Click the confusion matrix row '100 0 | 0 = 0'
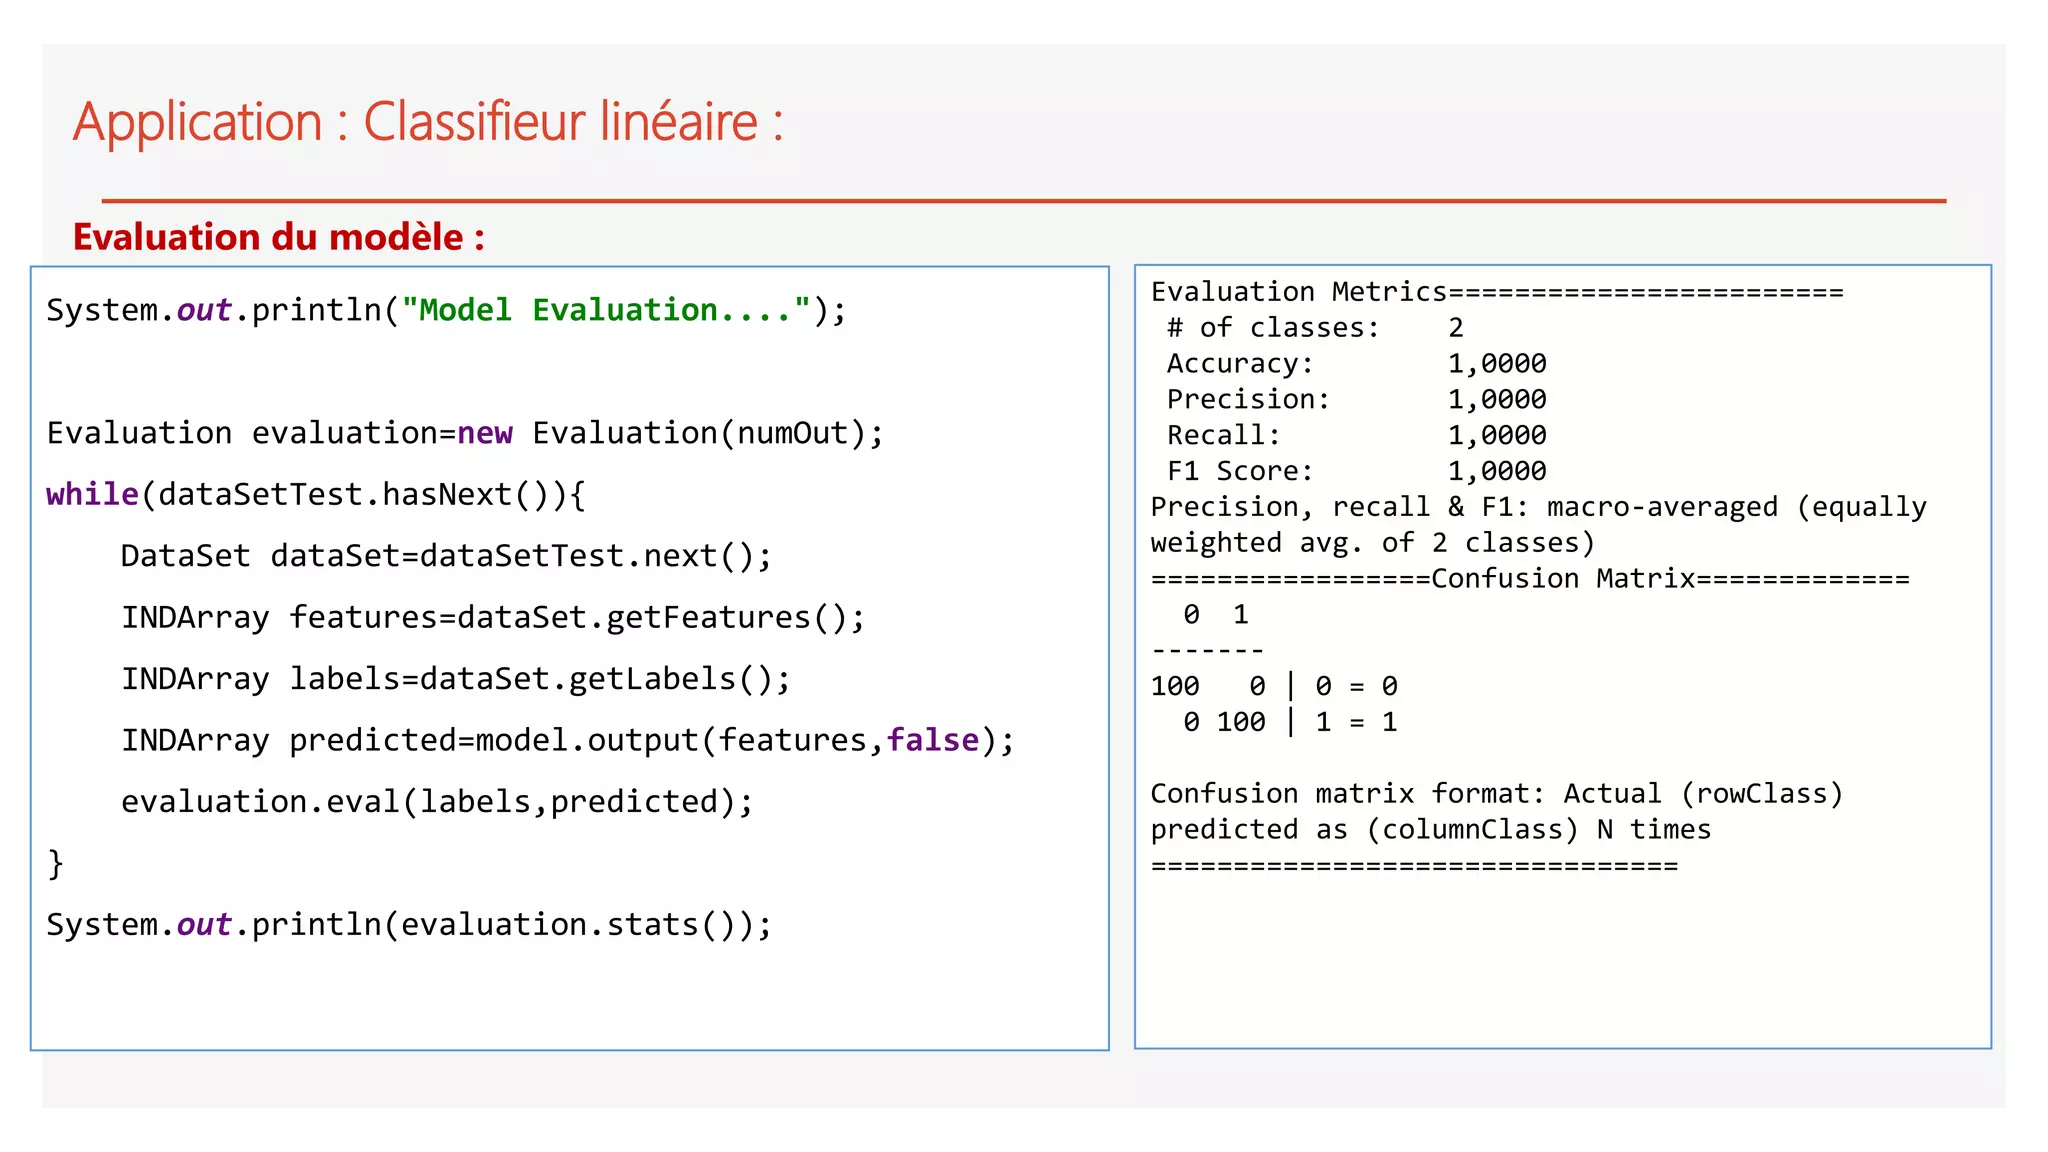This screenshot has width=2048, height=1152. pos(1274,686)
